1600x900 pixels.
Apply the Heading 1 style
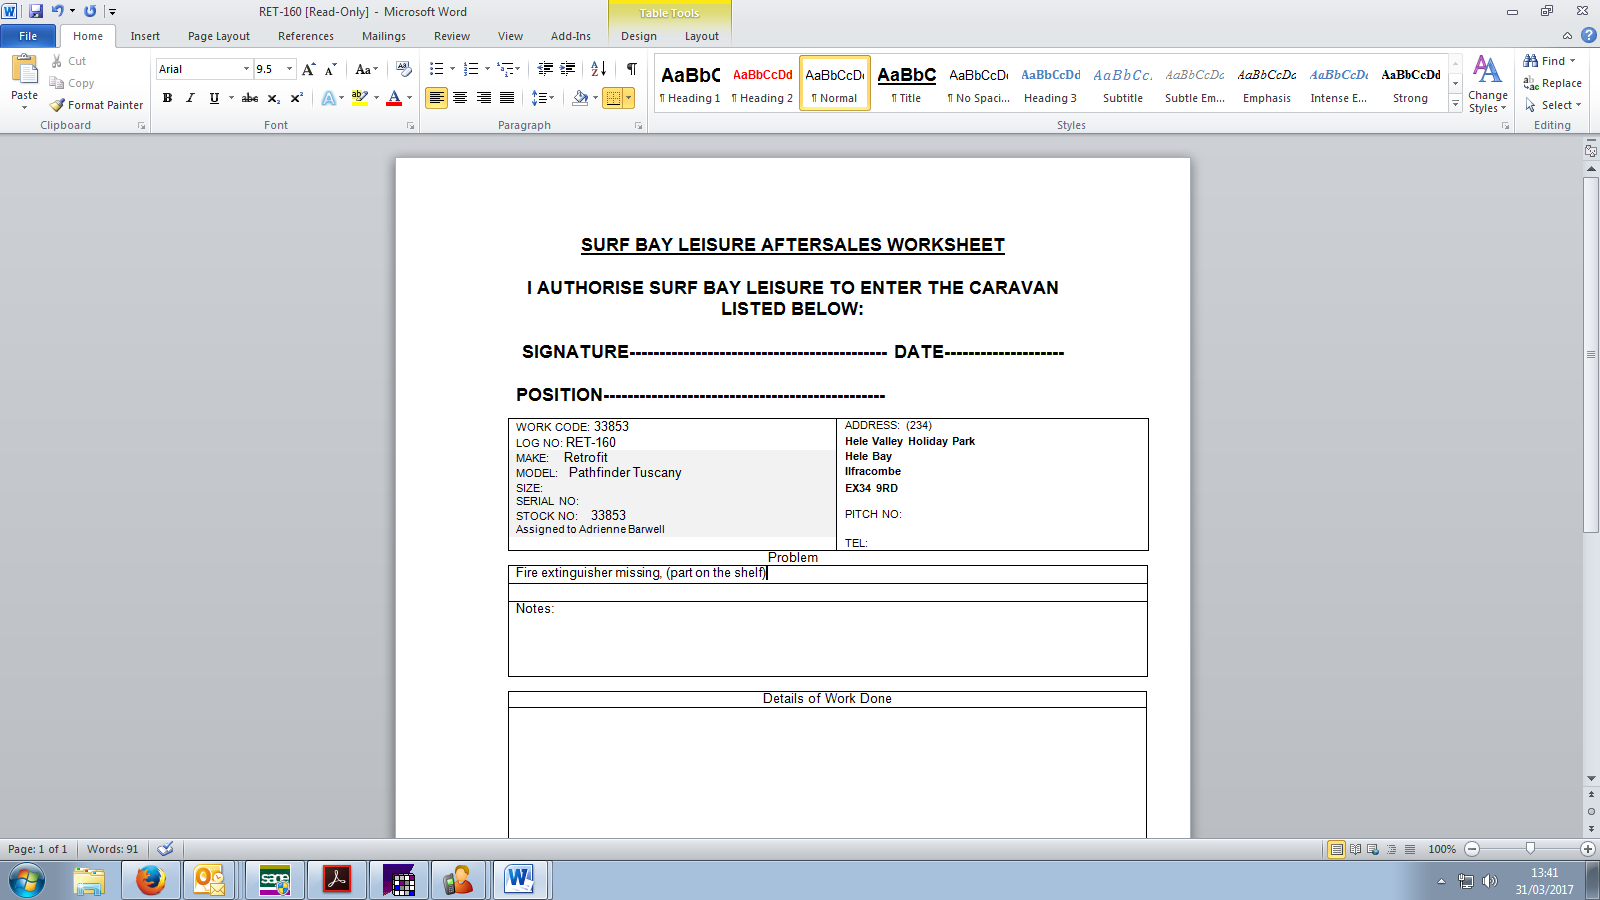click(690, 83)
